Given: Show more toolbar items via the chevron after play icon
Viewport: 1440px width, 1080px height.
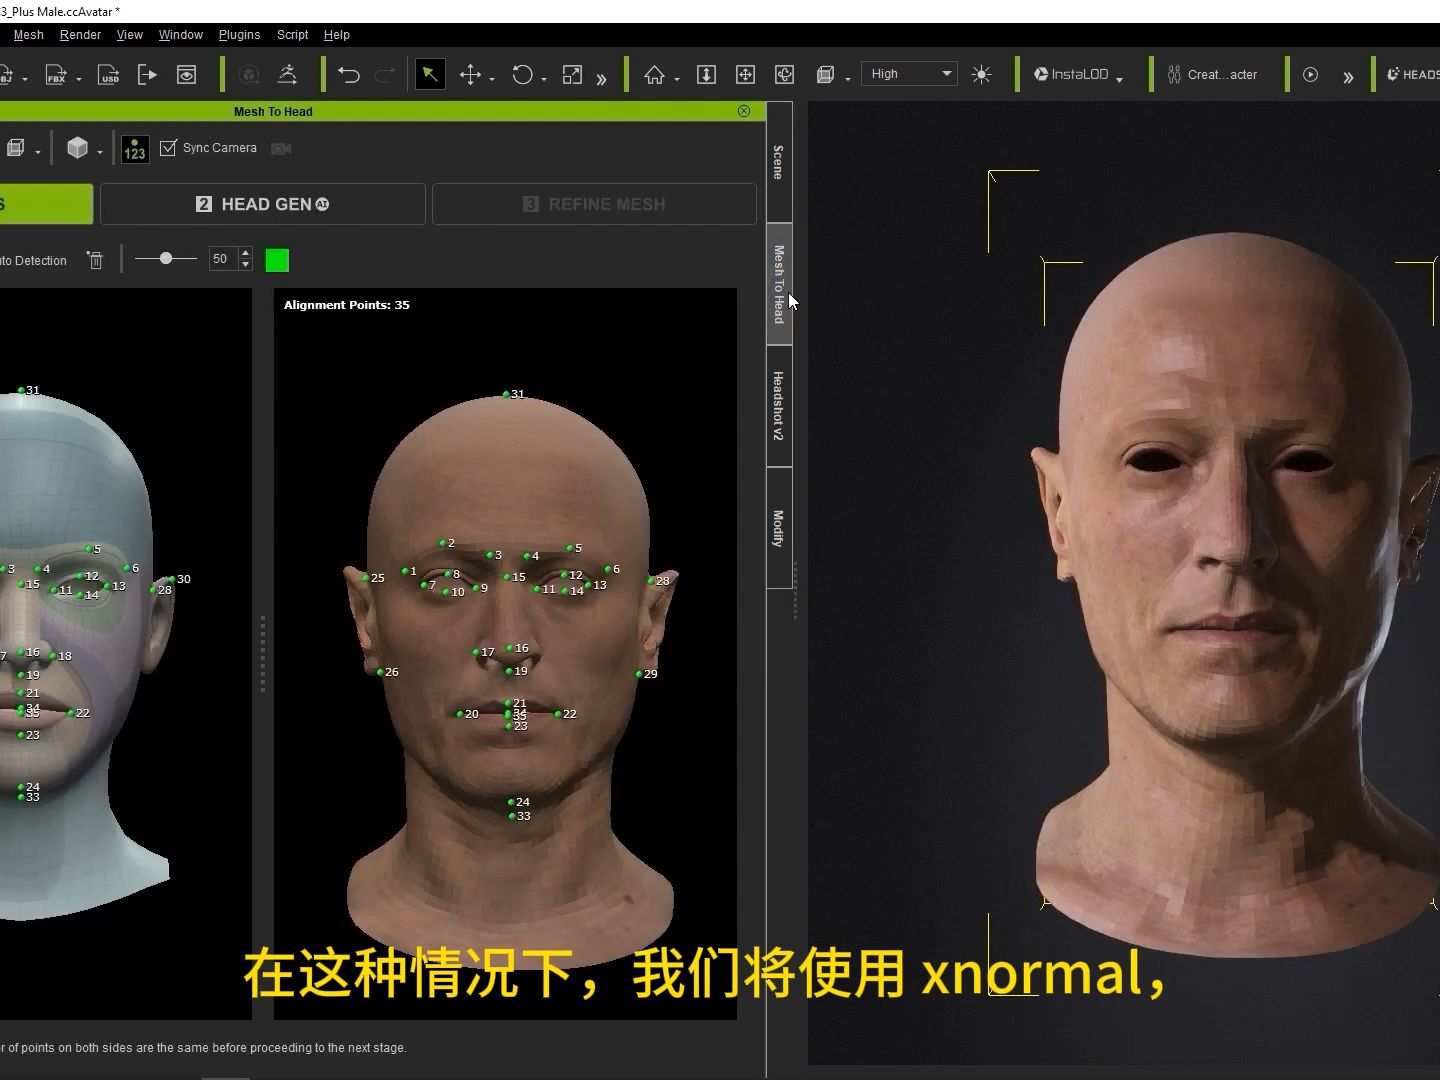Looking at the screenshot, I should click(1348, 77).
